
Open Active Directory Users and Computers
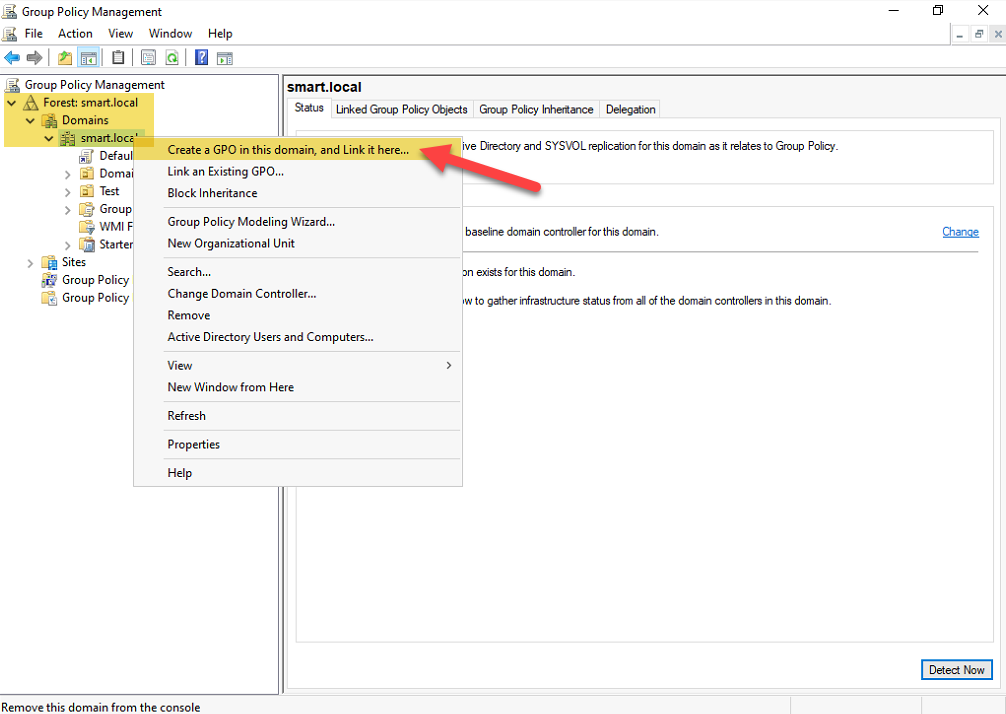click(x=298, y=337)
